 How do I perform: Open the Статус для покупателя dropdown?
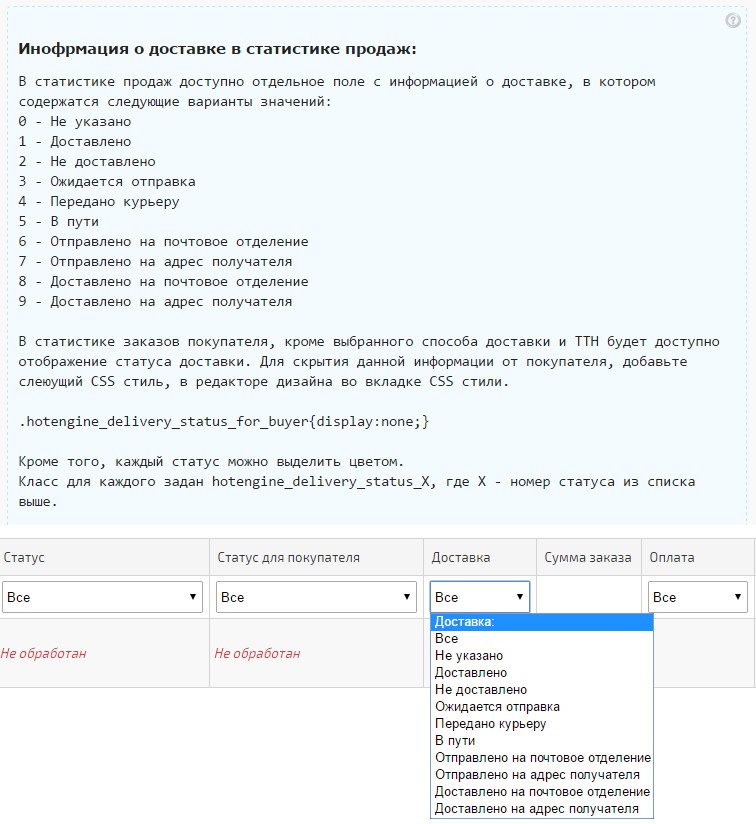[x=316, y=597]
